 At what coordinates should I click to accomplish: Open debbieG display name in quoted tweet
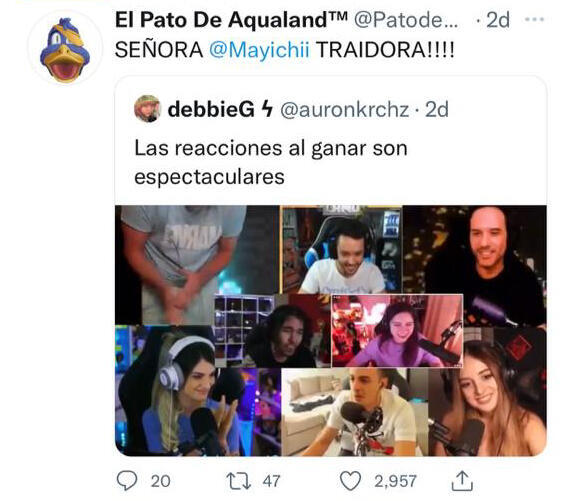[211, 109]
